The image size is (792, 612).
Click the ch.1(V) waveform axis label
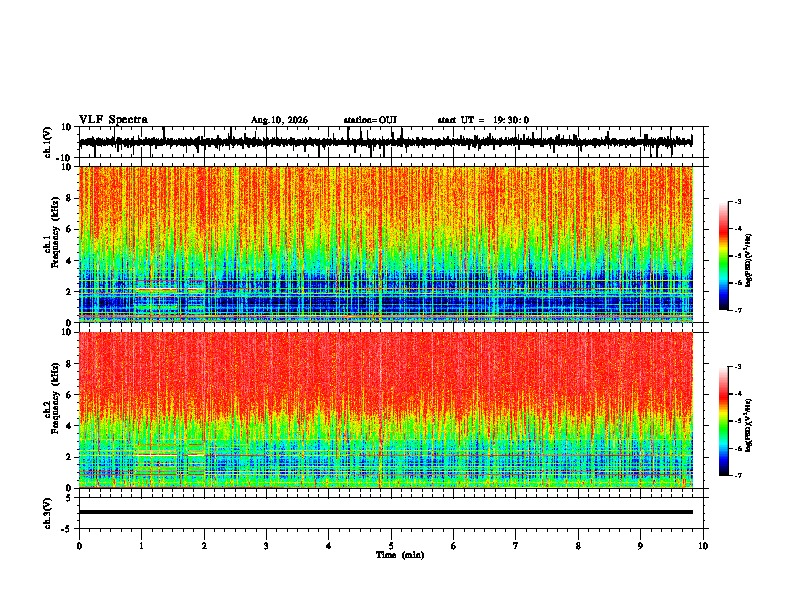point(48,142)
